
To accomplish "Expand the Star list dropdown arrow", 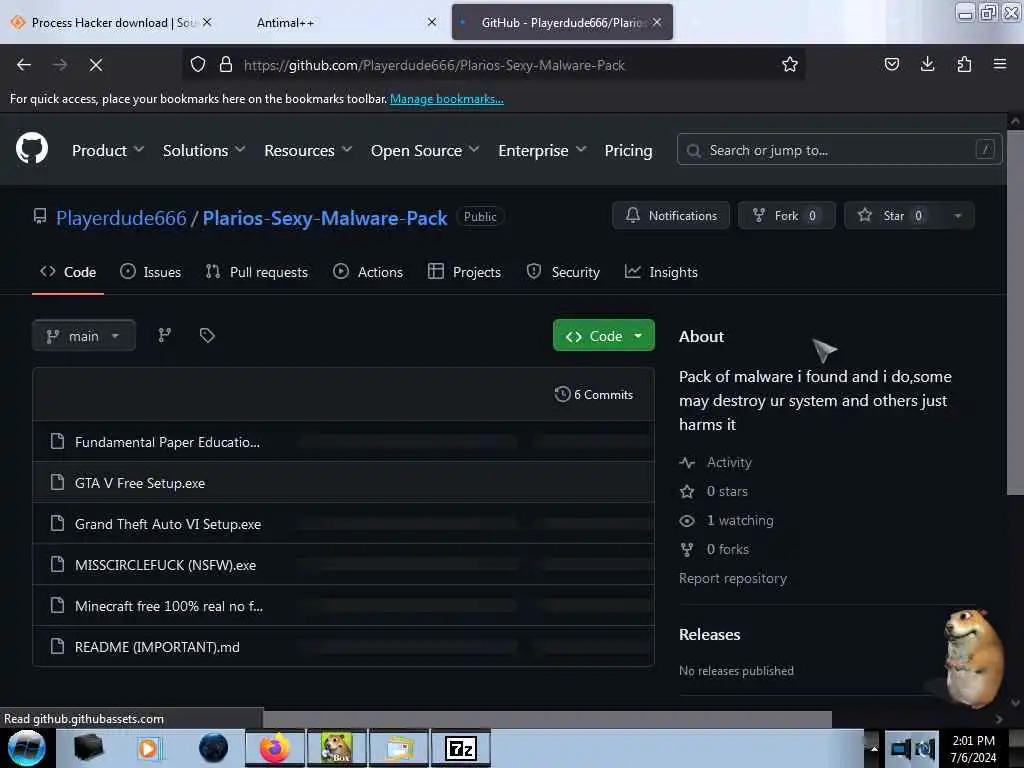I will (957, 216).
